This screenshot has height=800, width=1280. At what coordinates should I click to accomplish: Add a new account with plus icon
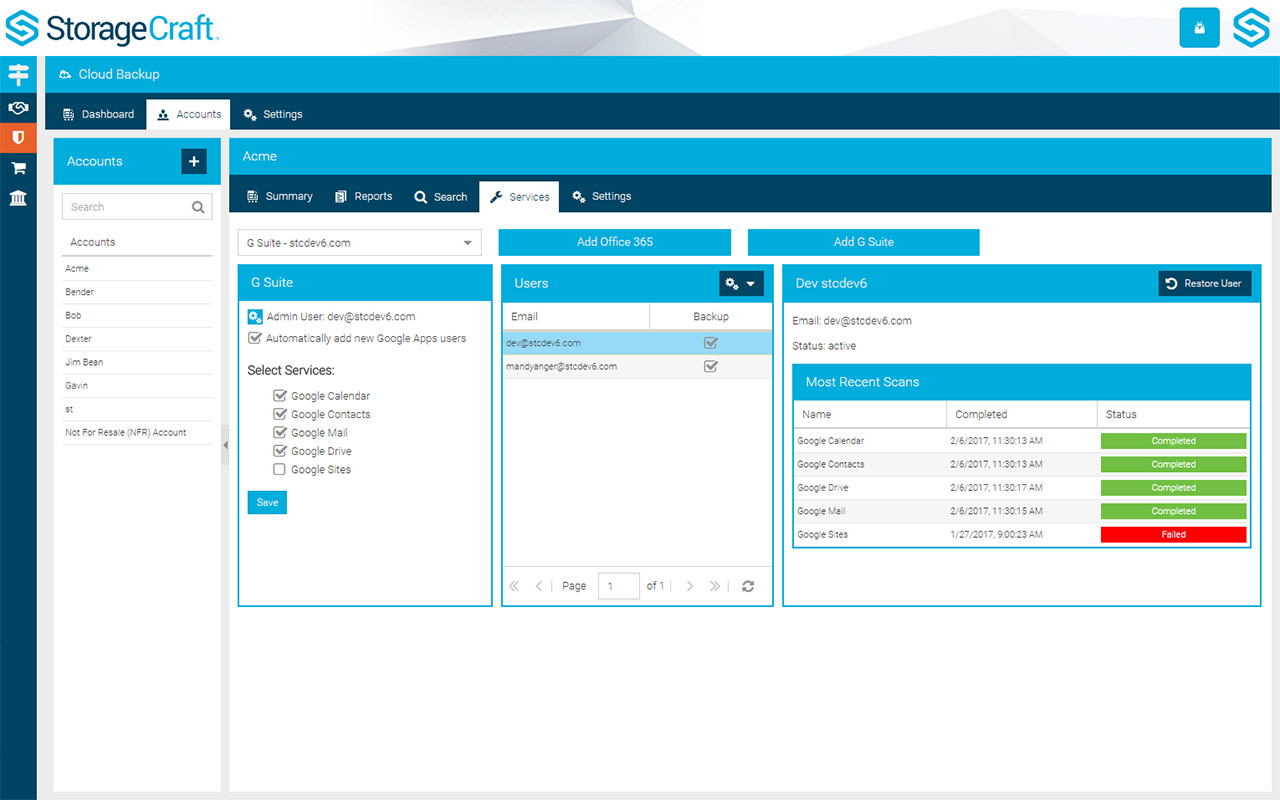(x=194, y=161)
